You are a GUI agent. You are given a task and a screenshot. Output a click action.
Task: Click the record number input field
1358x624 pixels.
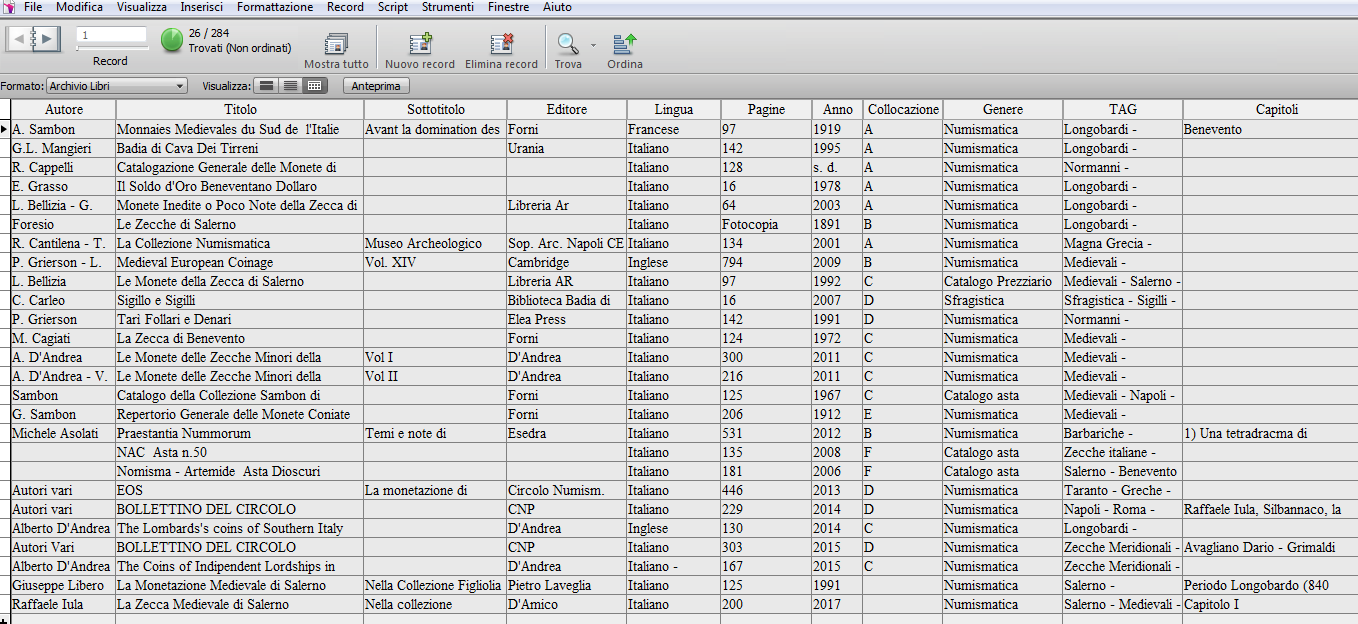pos(111,35)
